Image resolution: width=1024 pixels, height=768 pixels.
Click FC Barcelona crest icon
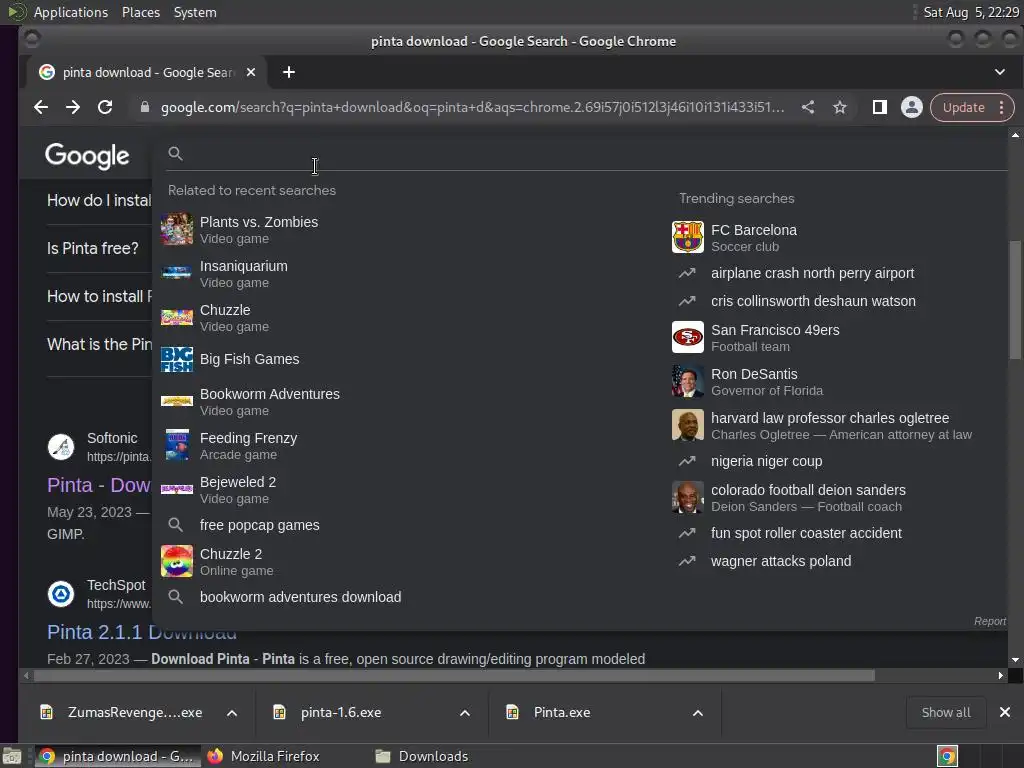pos(688,237)
